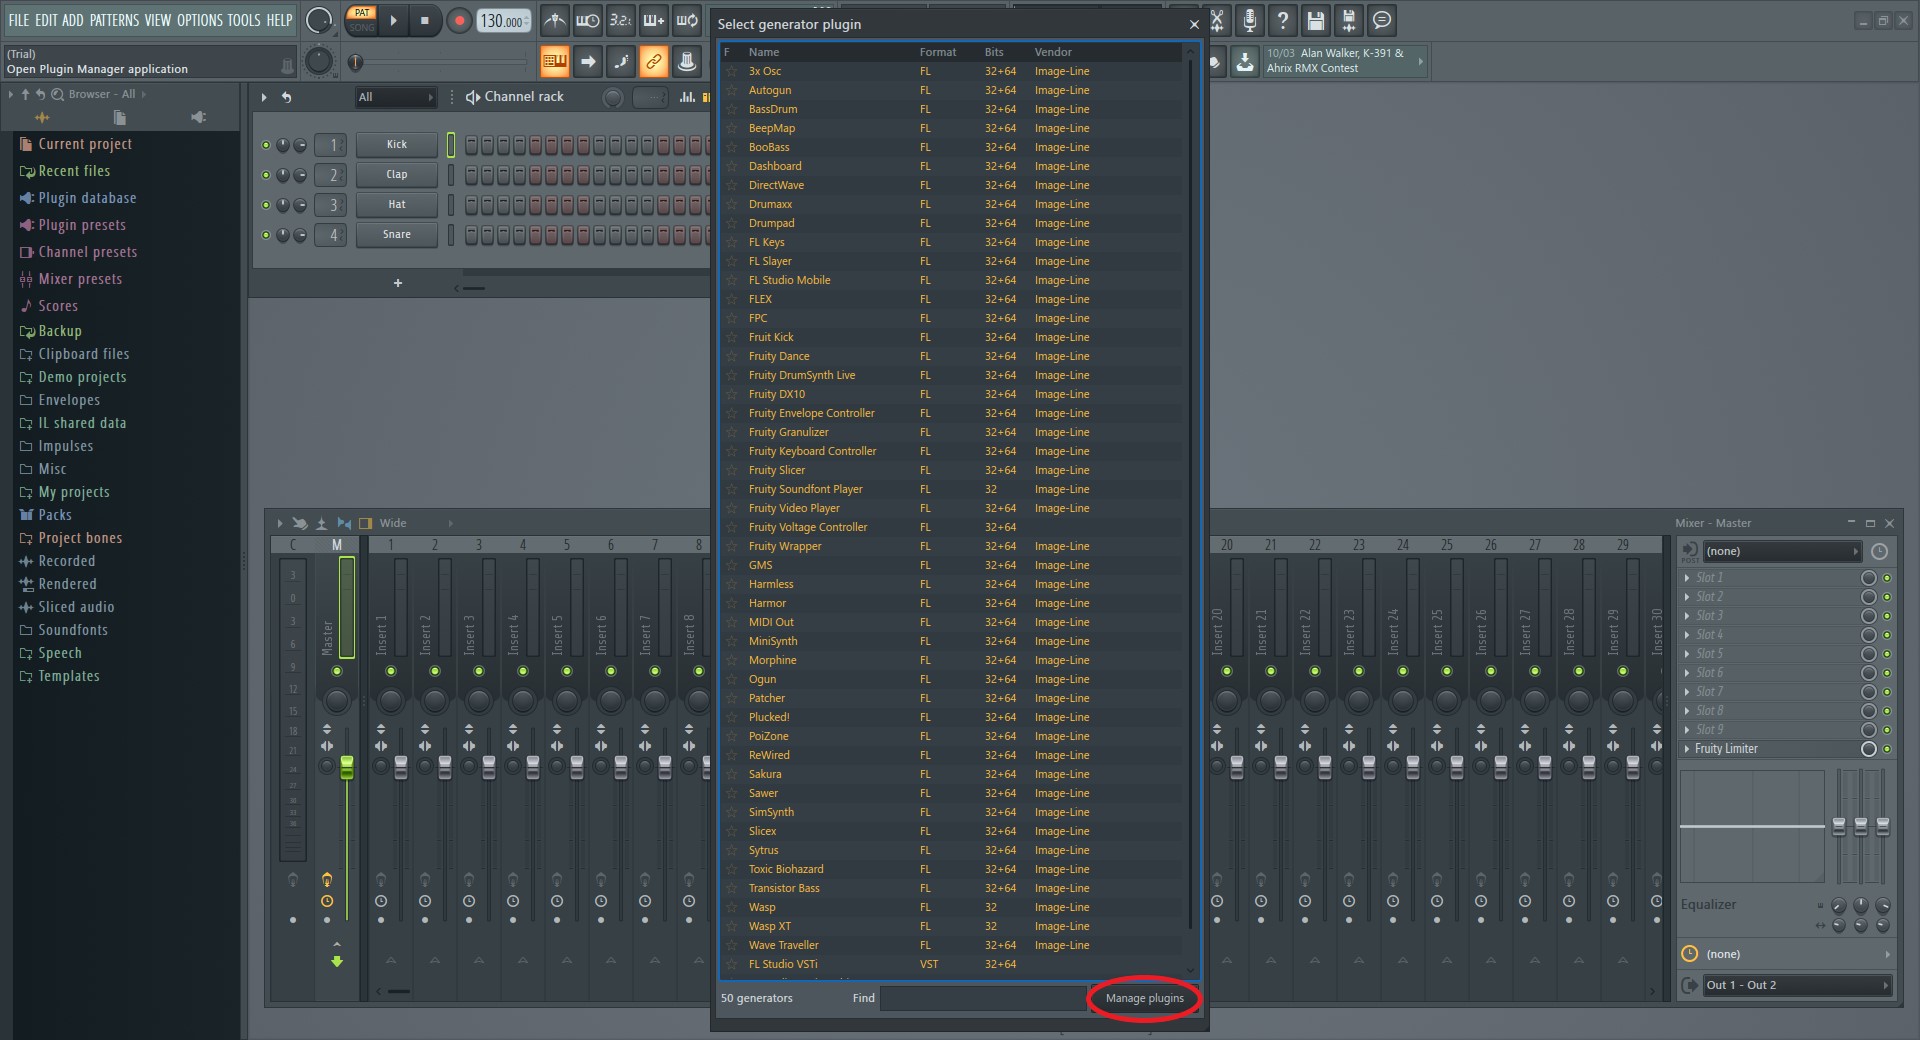Open the Out 1 - Out 2 dropdown
Image resolution: width=1920 pixels, height=1040 pixels.
coord(1795,985)
